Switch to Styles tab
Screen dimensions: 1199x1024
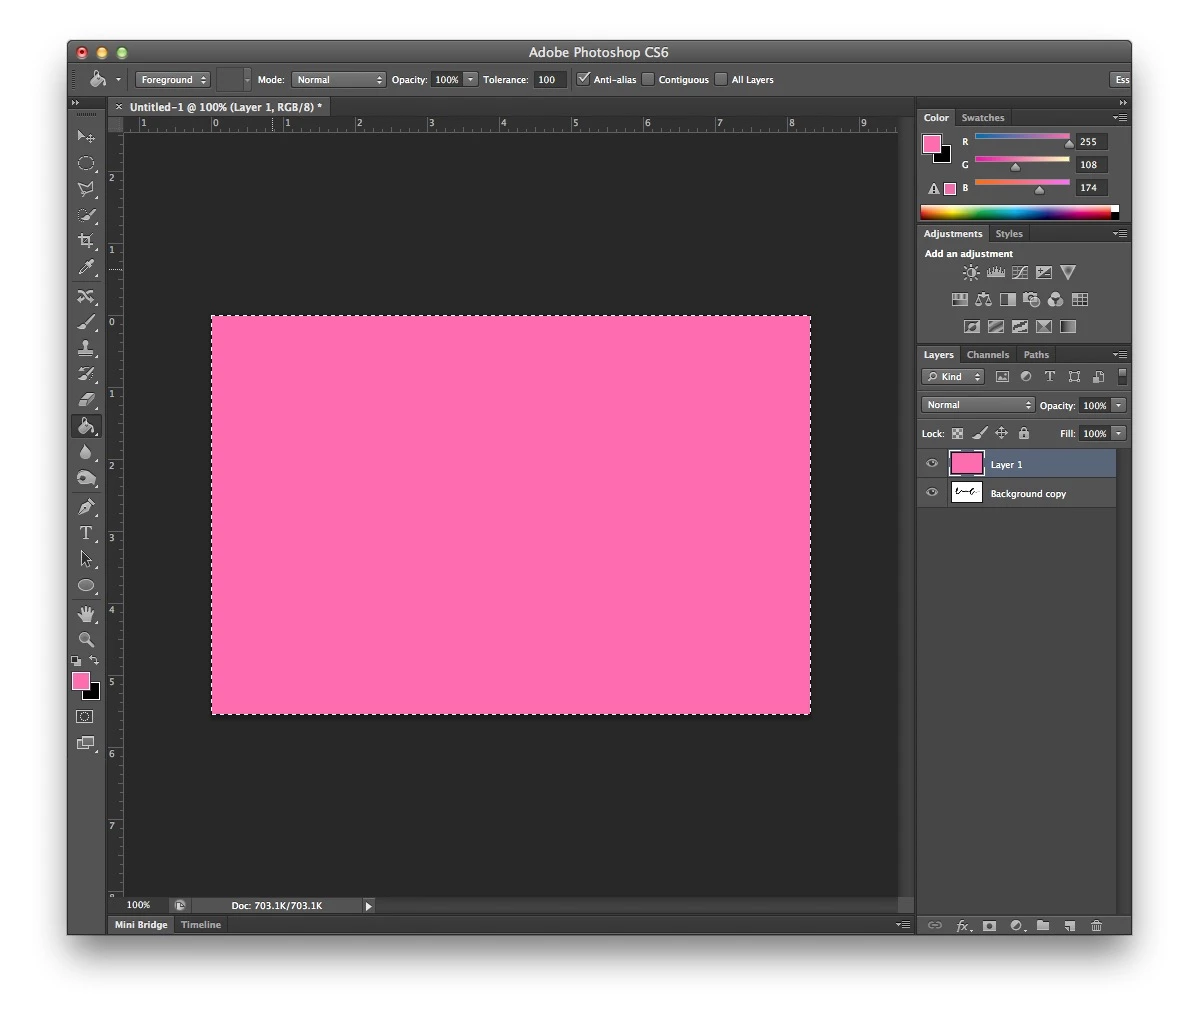pos(1009,234)
